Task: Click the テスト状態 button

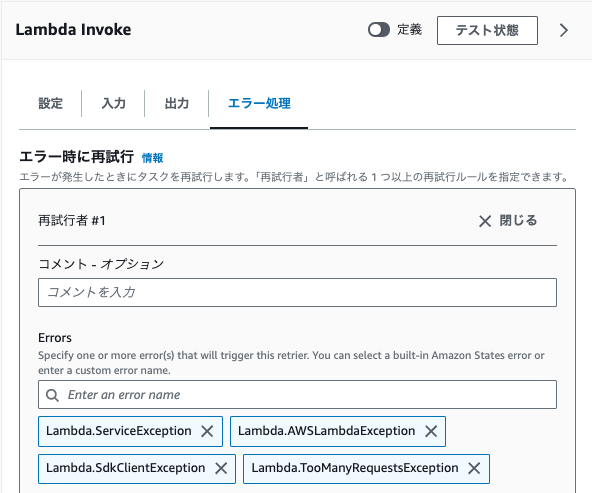Action: pyautogui.click(x=487, y=30)
